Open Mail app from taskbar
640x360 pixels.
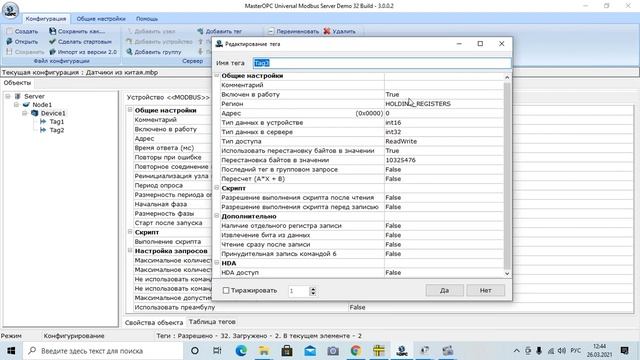310,351
